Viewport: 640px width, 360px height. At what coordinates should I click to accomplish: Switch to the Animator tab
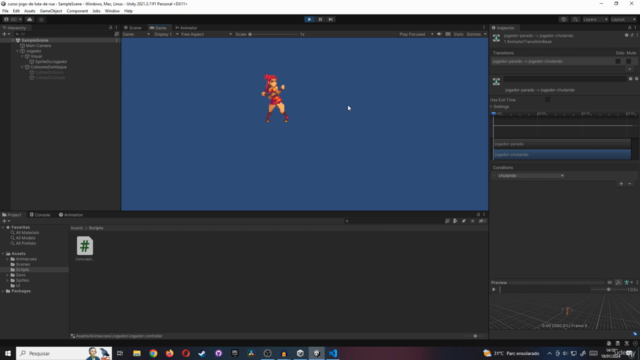coord(186,28)
